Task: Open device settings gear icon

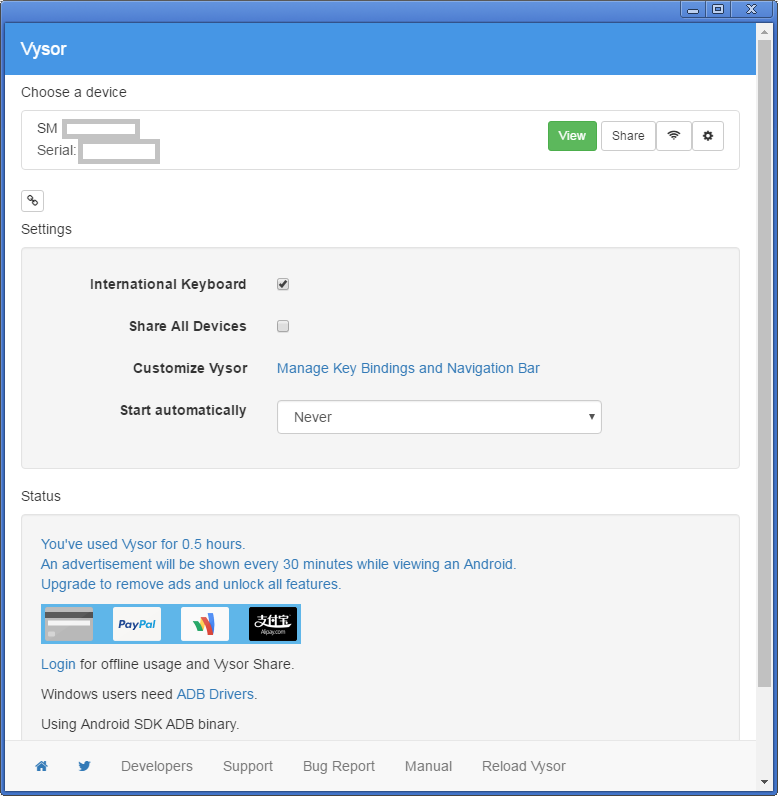Action: [x=707, y=136]
